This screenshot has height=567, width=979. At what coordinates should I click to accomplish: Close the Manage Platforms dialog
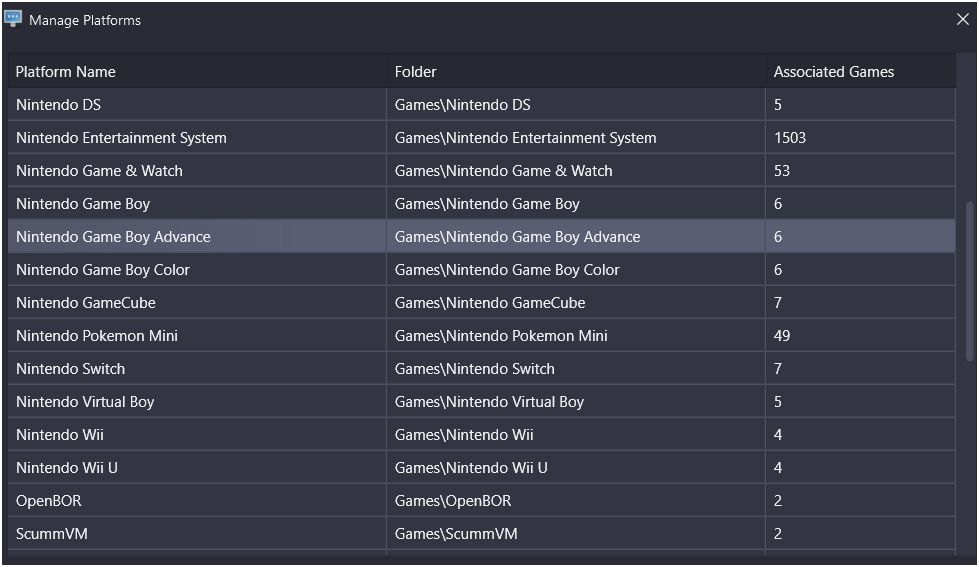pyautogui.click(x=962, y=19)
